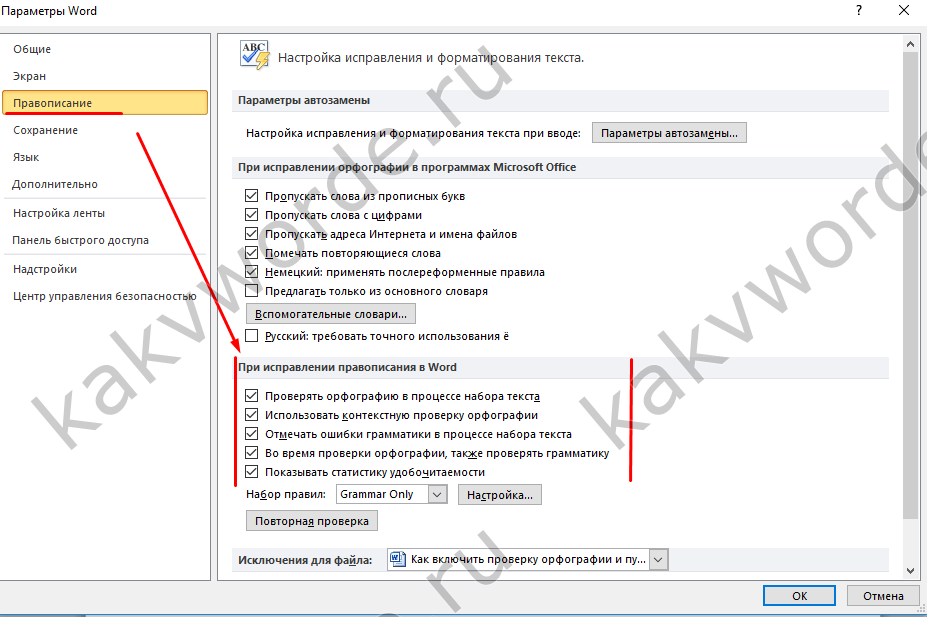Click the scrollbar down arrow
This screenshot has height=617, width=927.
pos(910,571)
